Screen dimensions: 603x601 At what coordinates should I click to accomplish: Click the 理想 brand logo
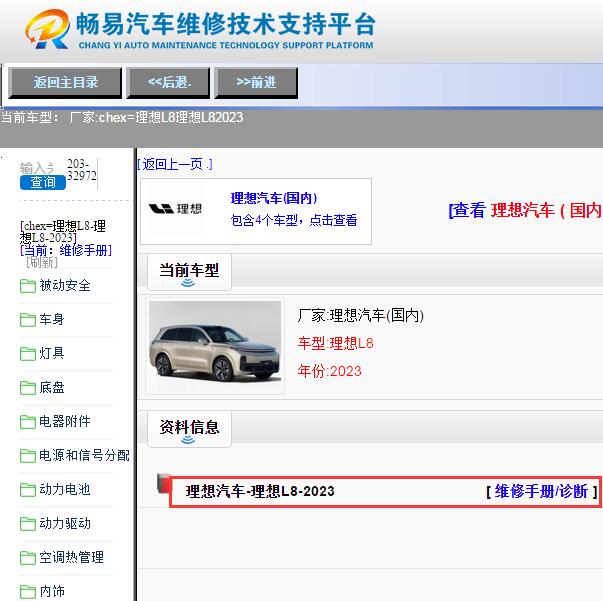click(x=175, y=208)
